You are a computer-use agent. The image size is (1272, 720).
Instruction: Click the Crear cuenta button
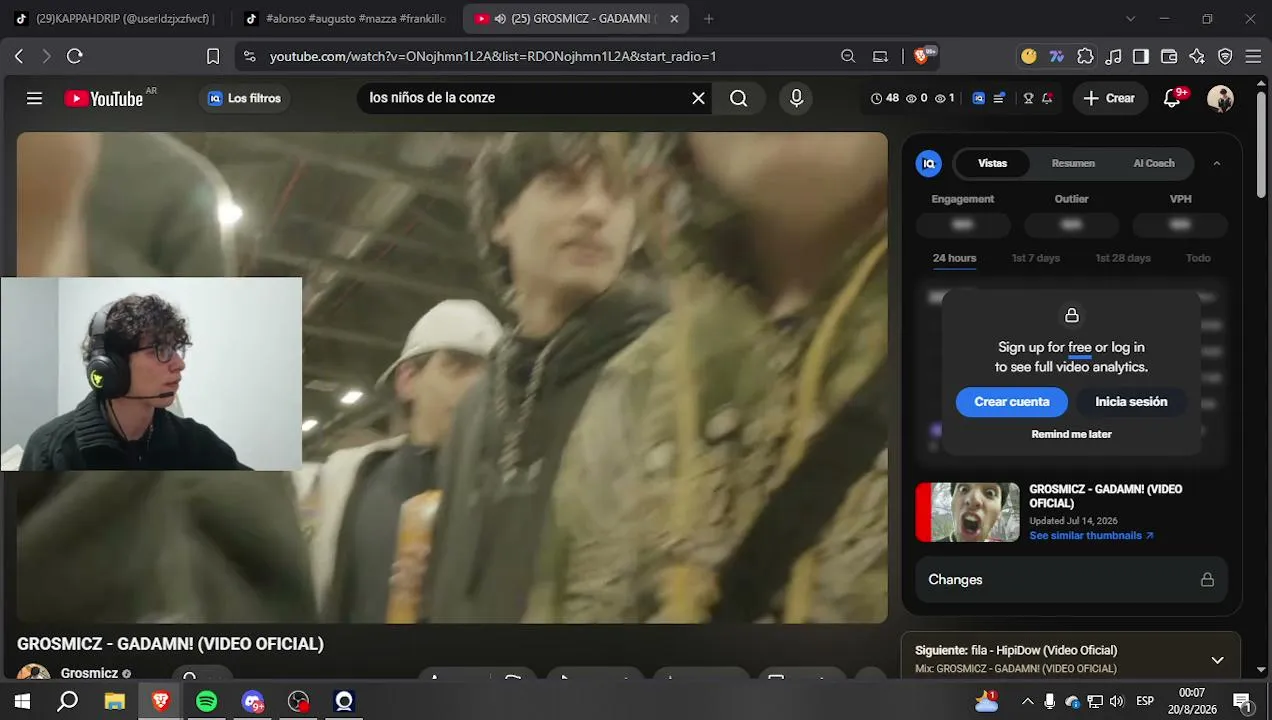(1012, 402)
